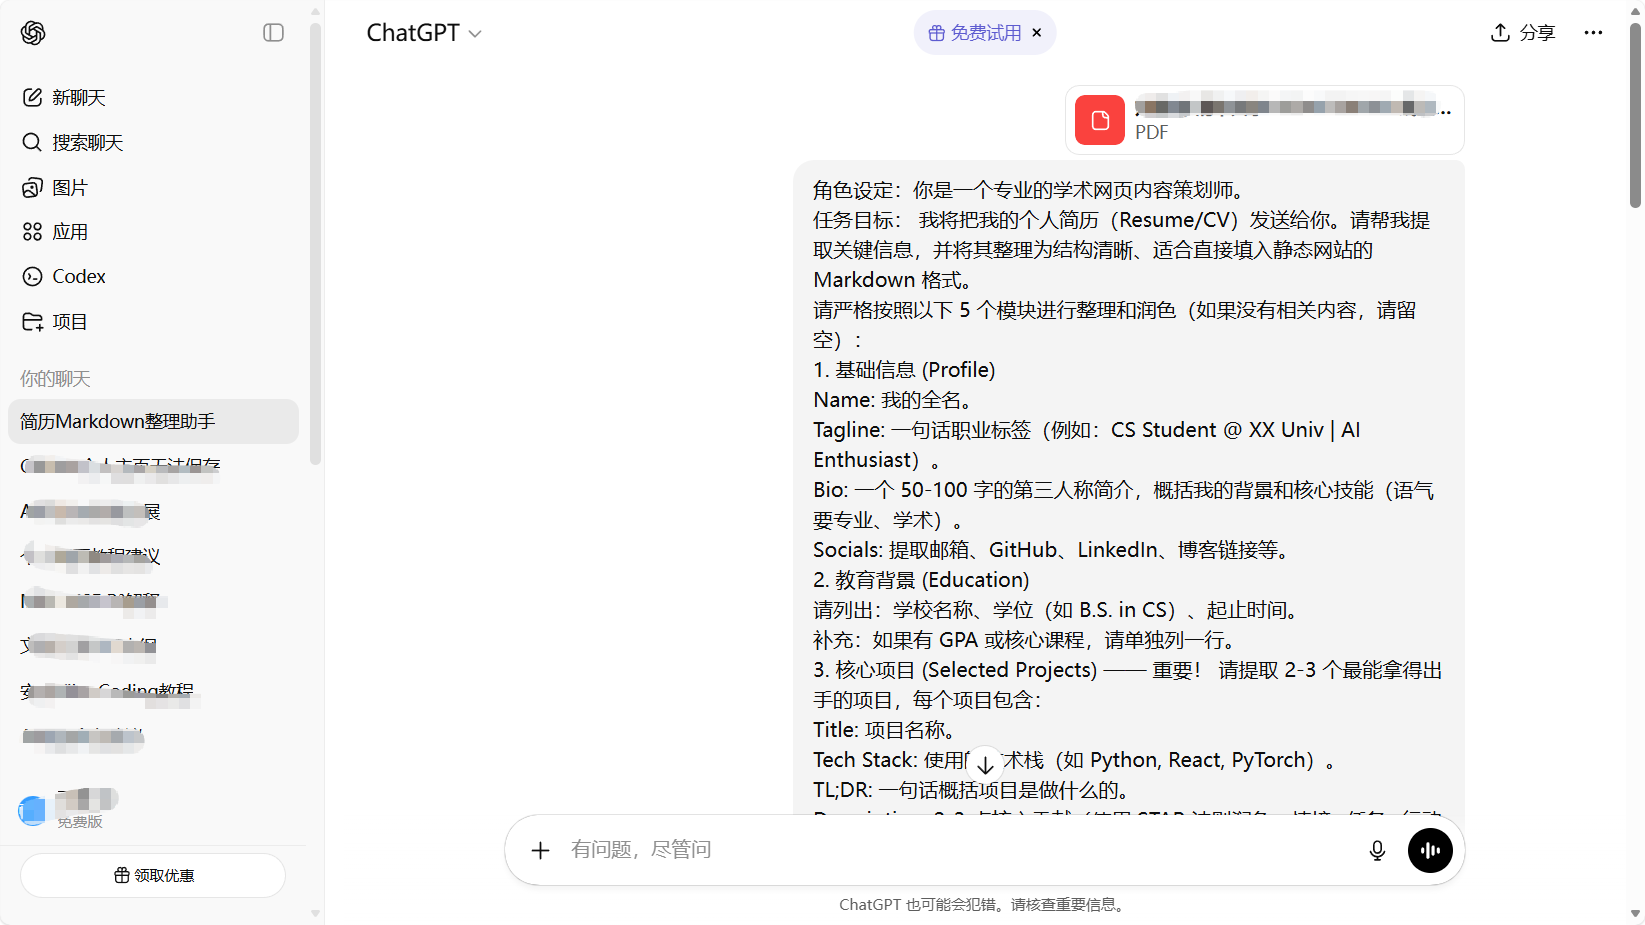The width and height of the screenshot is (1645, 925).
Task: Open the 项目 projects section
Action: (x=69, y=322)
